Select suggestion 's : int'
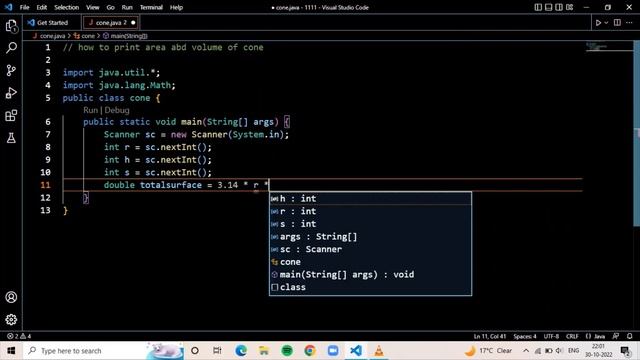The height and width of the screenshot is (360, 640). [370, 224]
